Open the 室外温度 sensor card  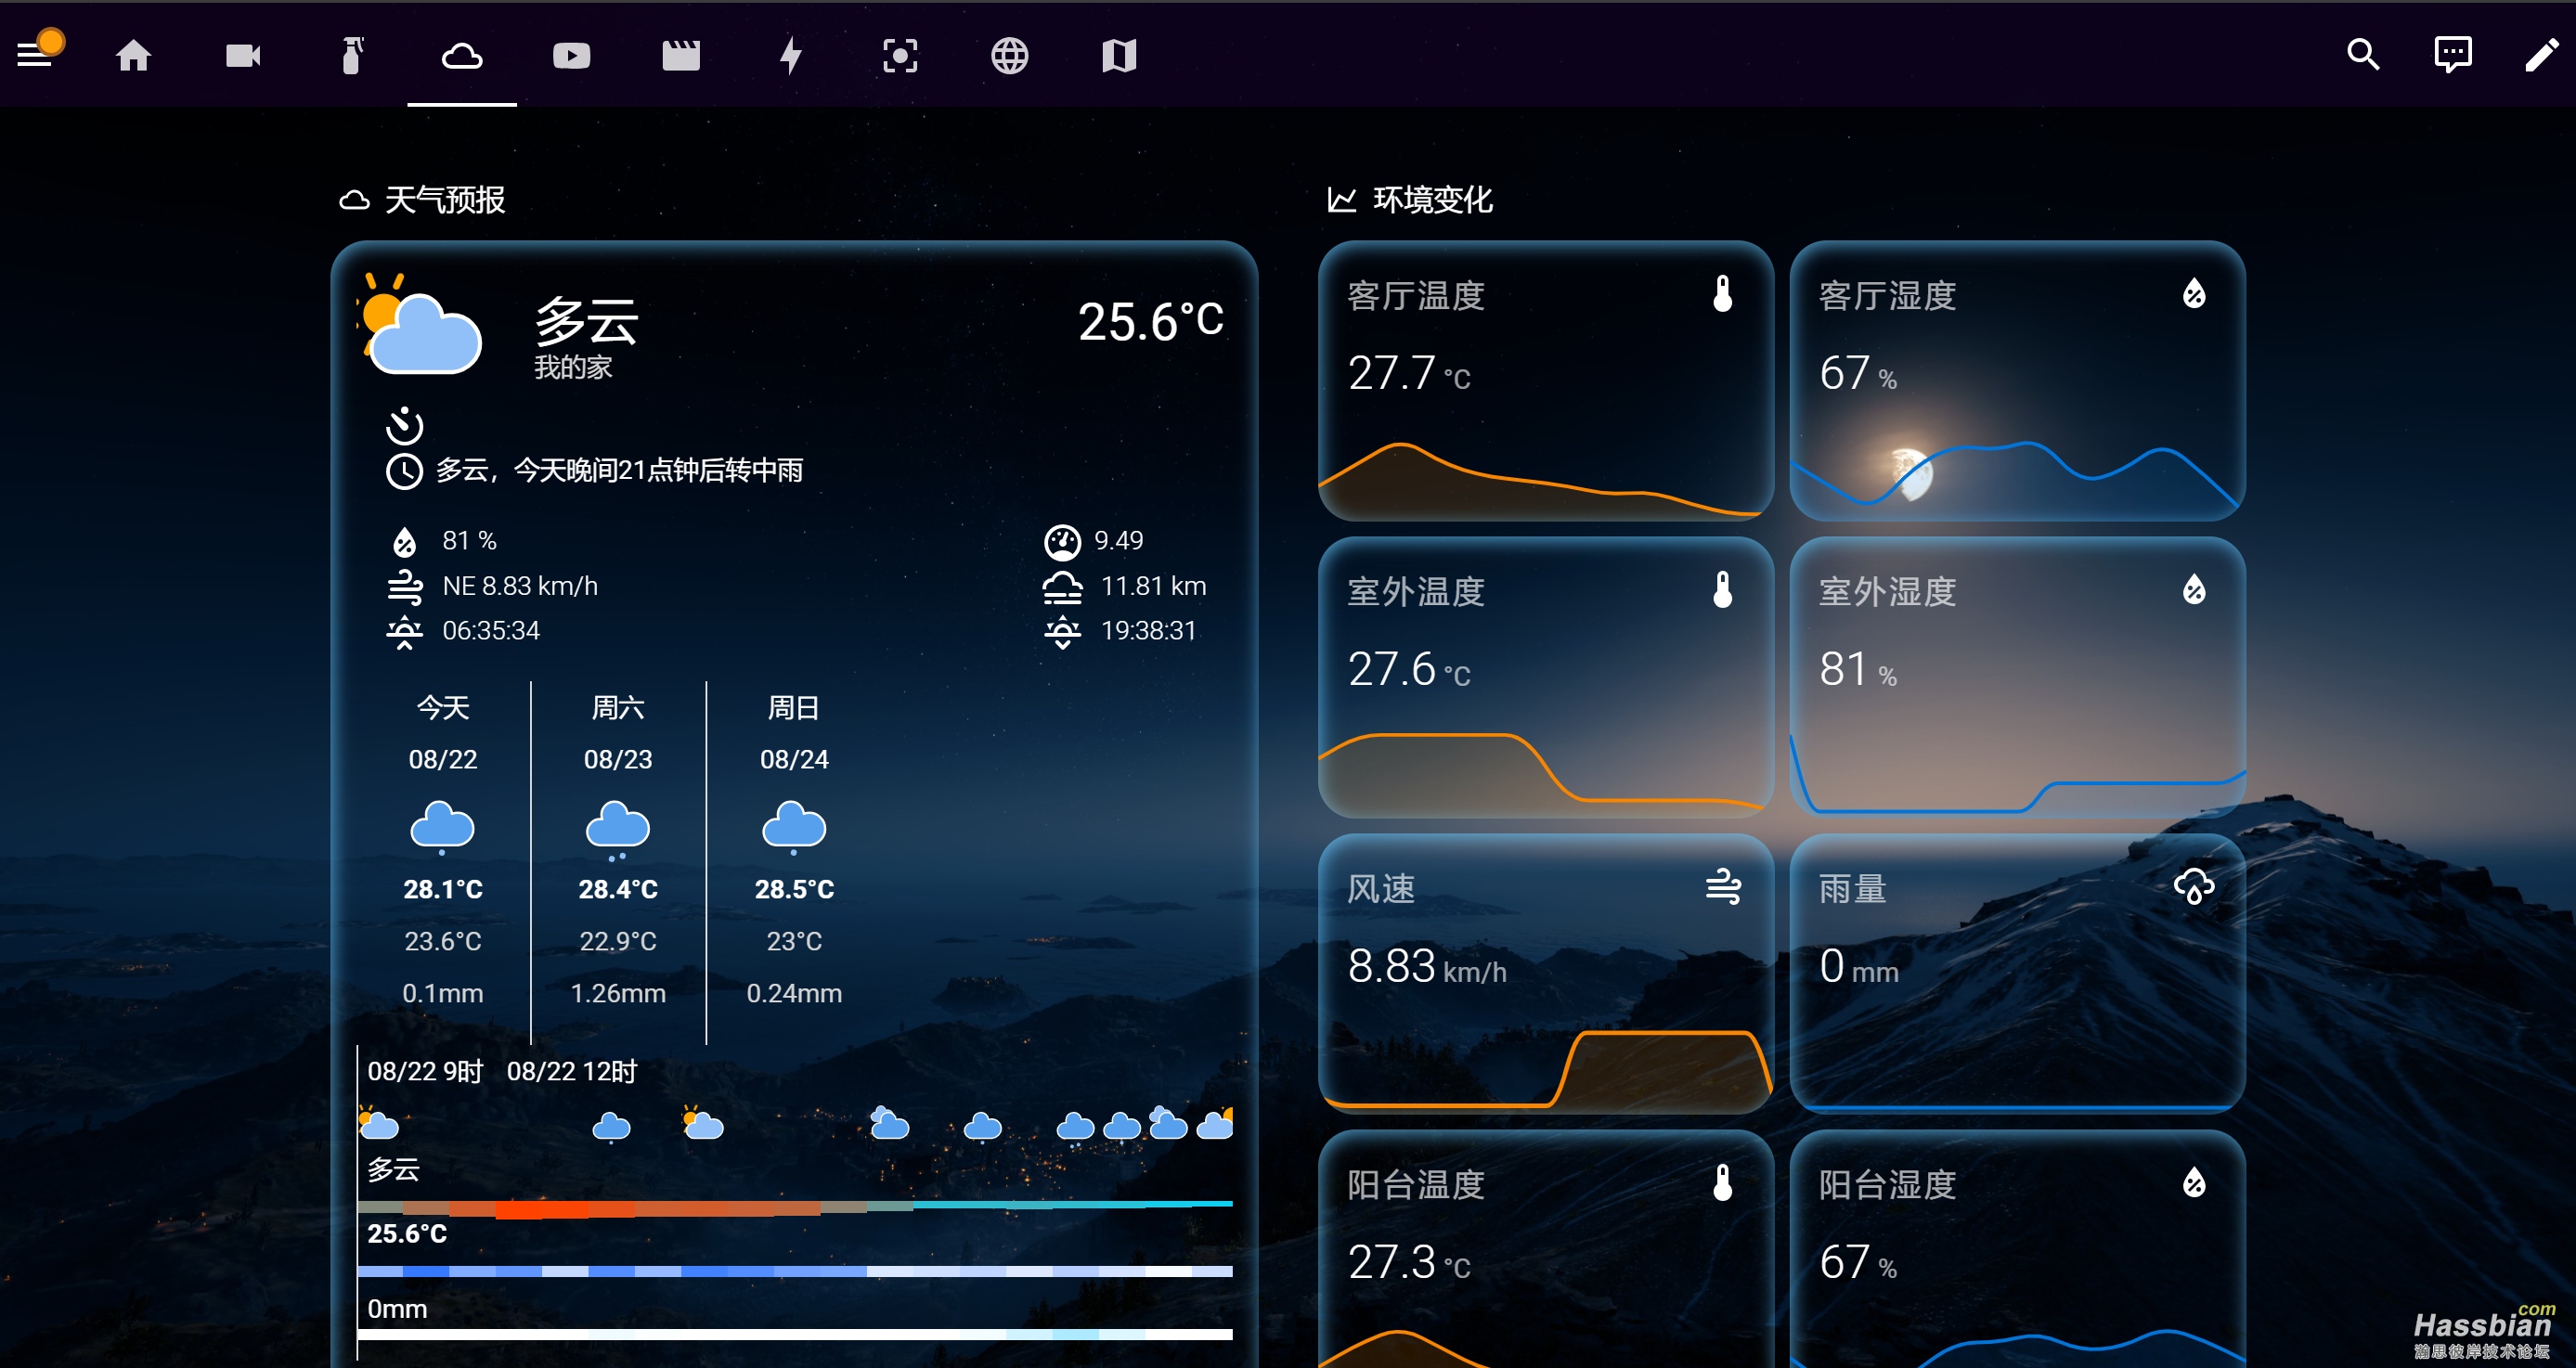[x=1546, y=677]
